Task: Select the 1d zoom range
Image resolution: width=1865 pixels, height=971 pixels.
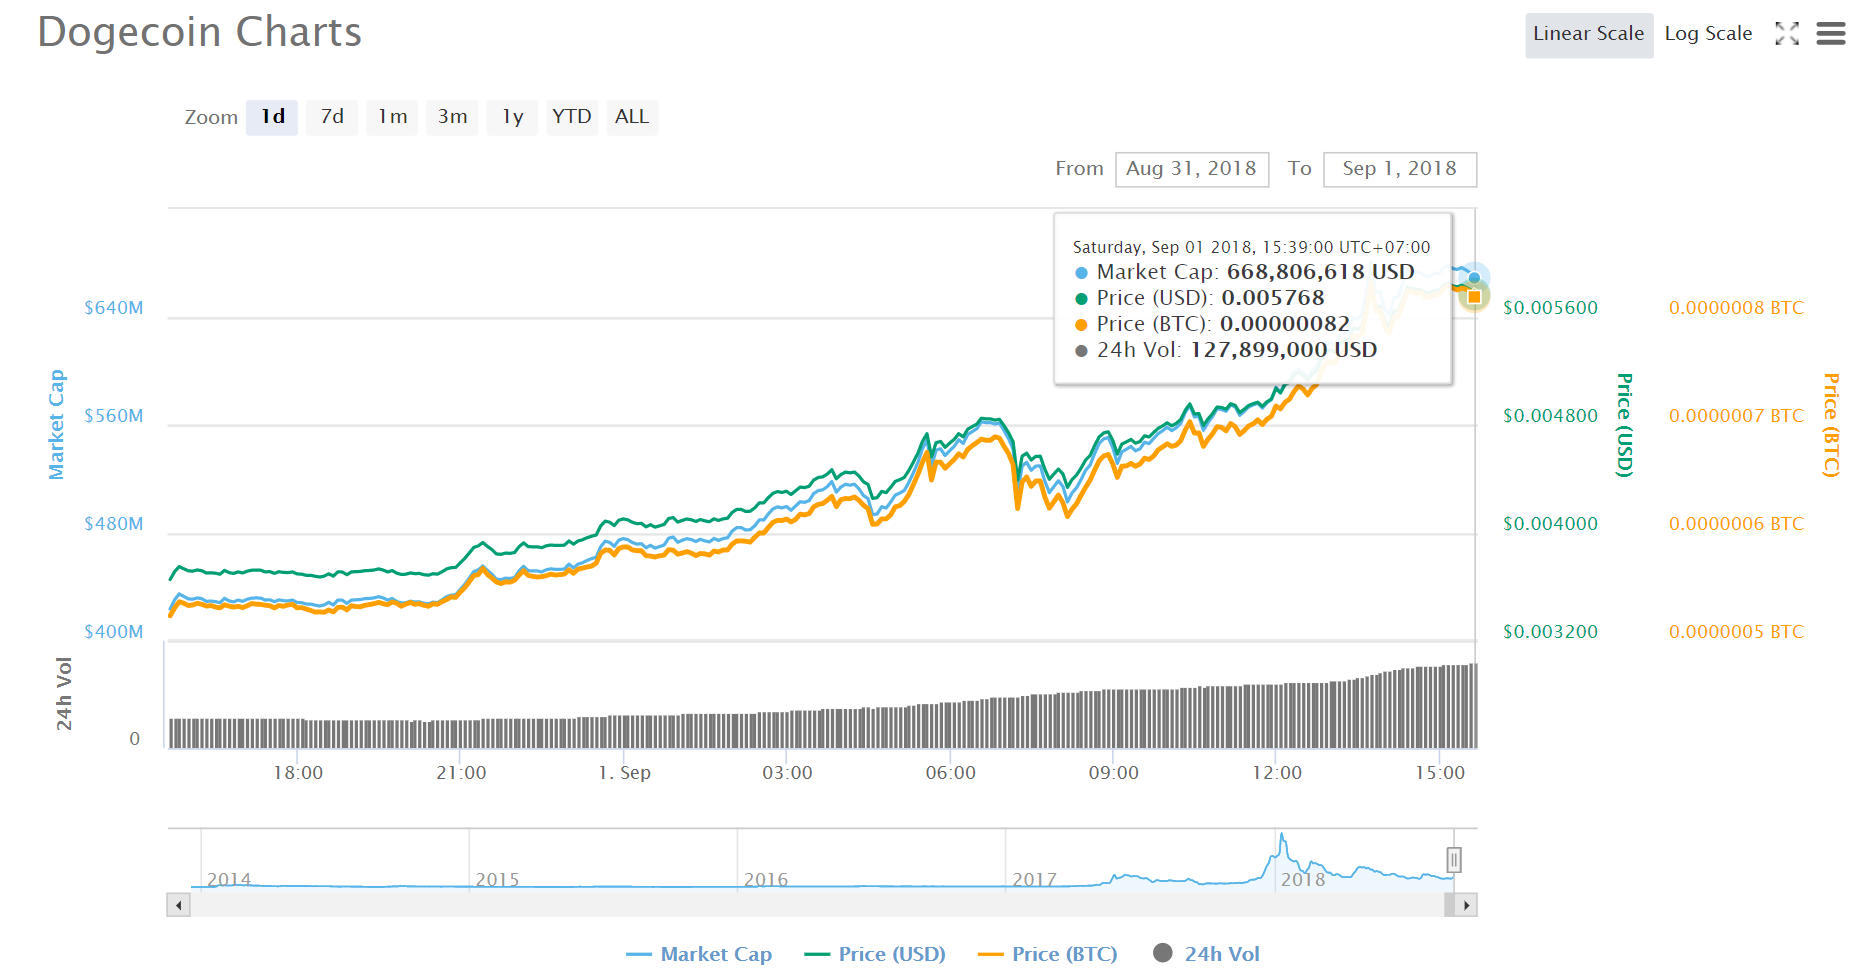Action: click(272, 117)
